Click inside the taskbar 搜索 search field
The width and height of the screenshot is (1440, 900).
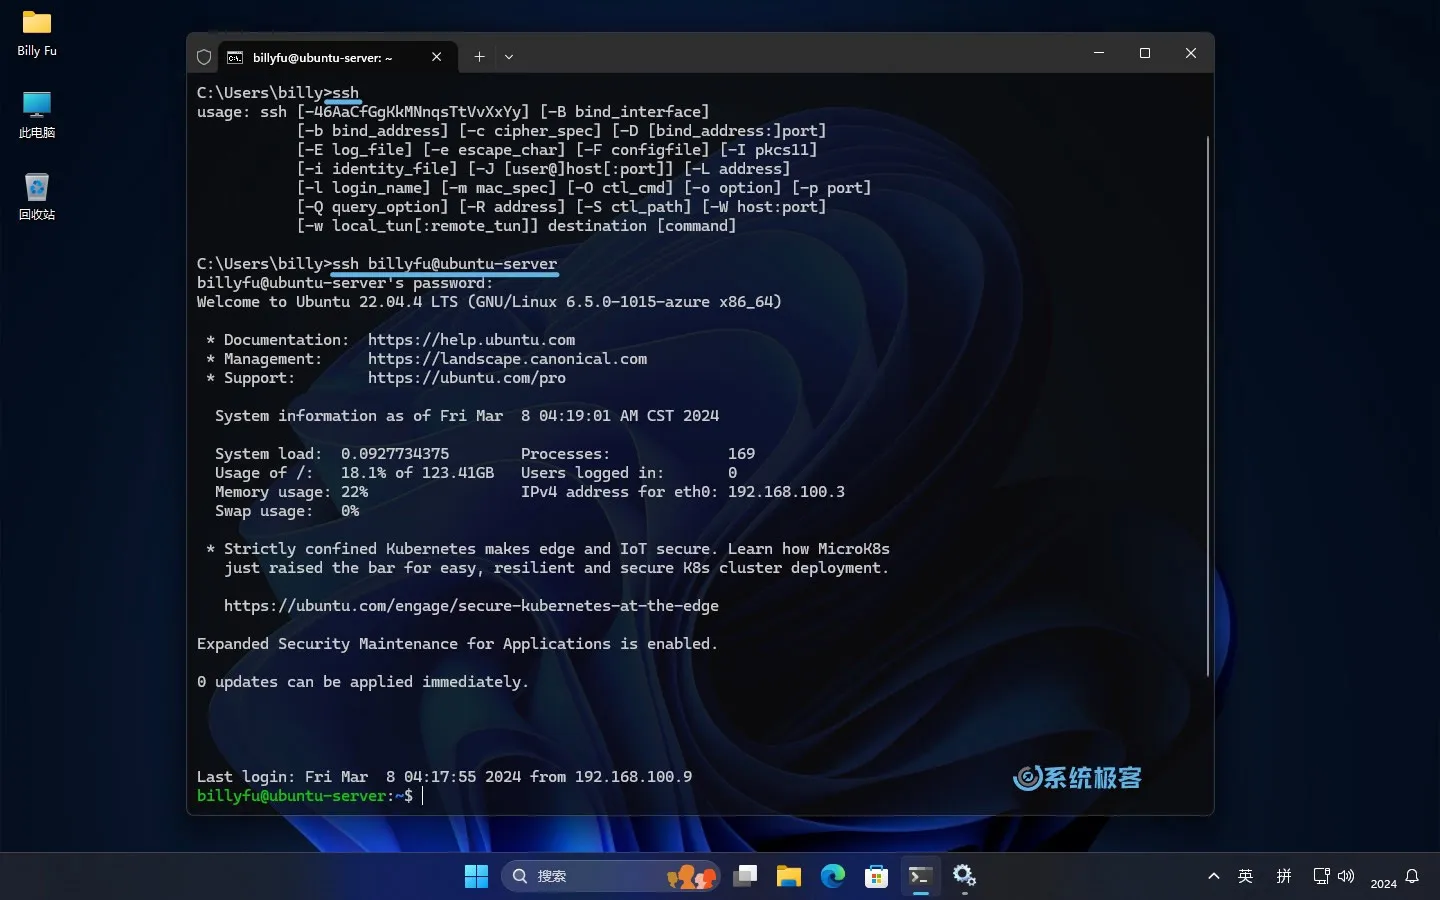pyautogui.click(x=600, y=875)
